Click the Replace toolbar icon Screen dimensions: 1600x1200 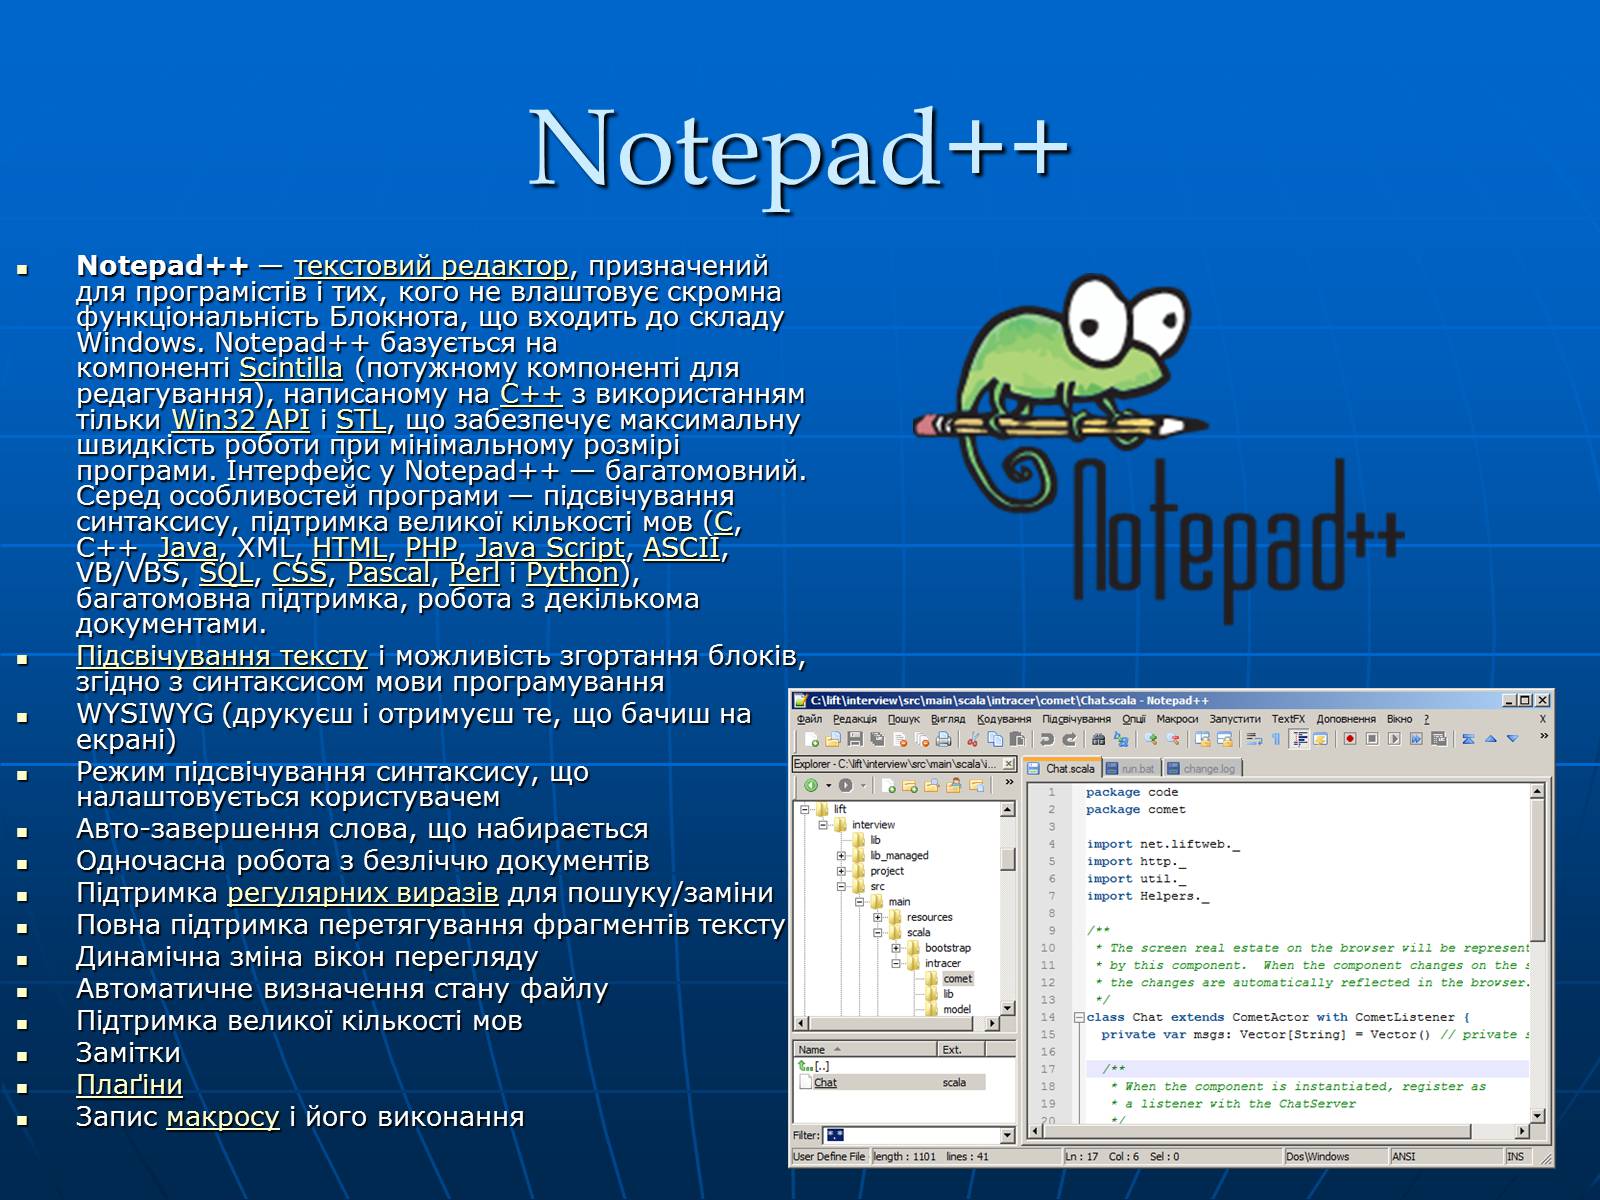(1121, 740)
